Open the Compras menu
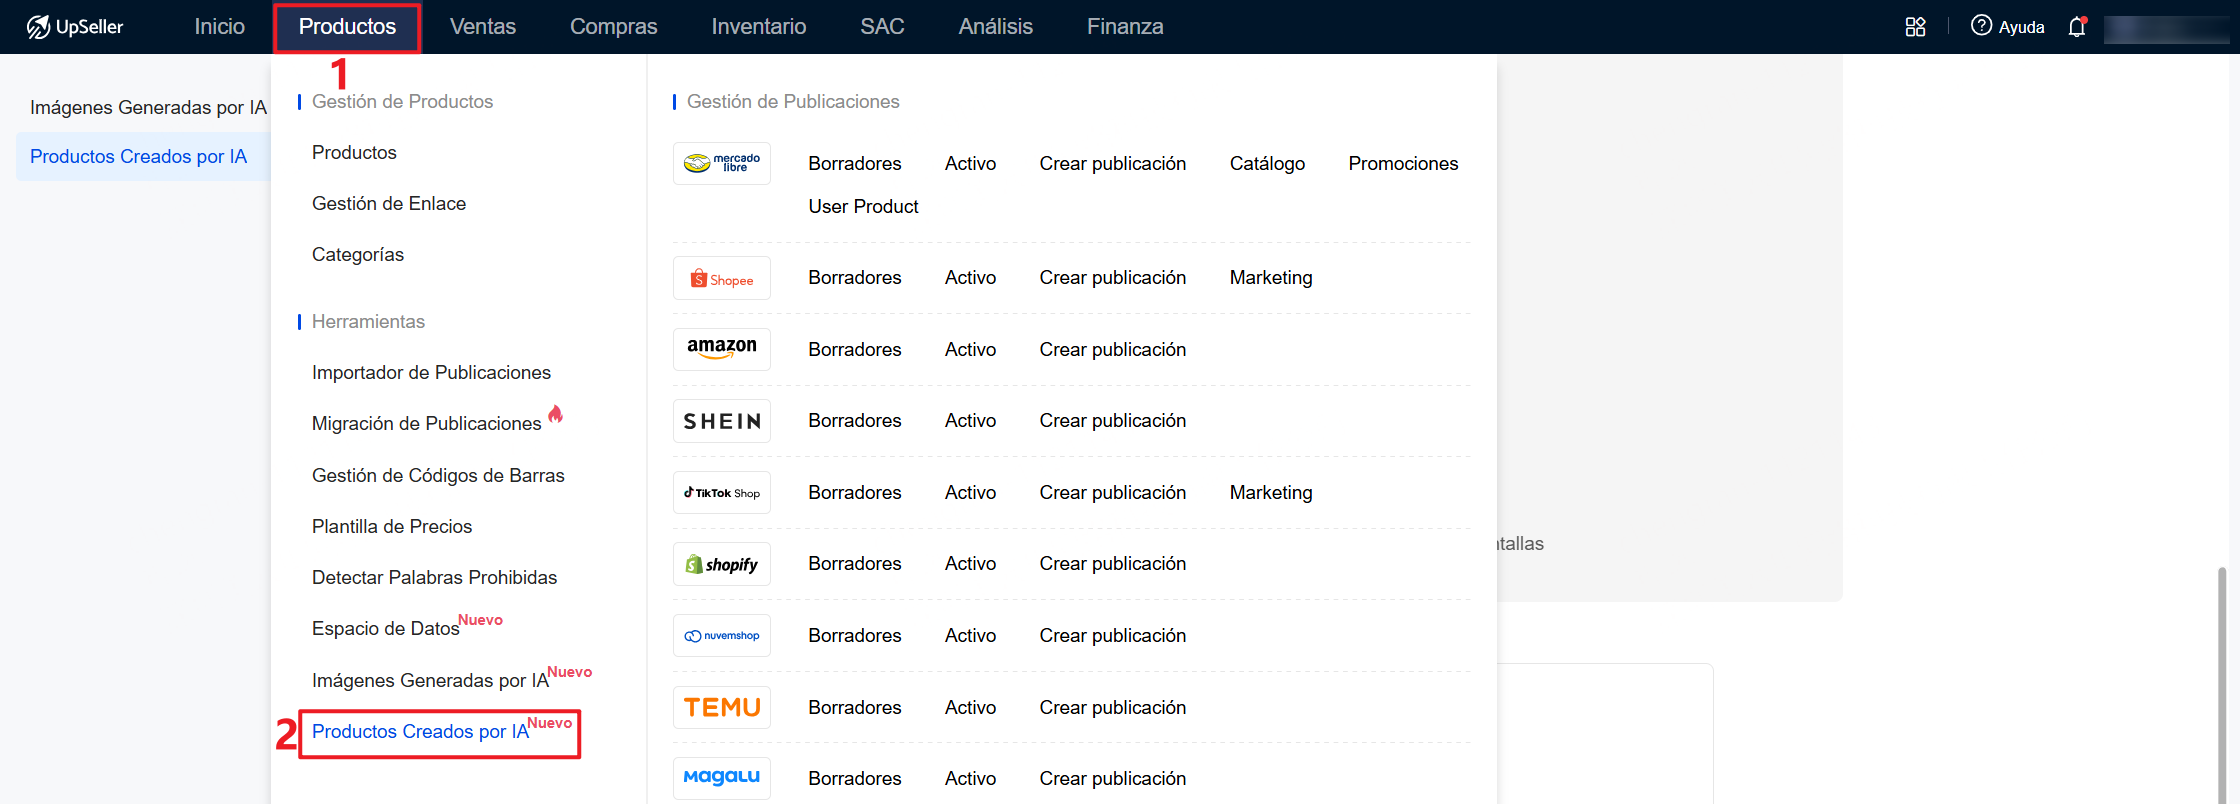 pos(613,27)
